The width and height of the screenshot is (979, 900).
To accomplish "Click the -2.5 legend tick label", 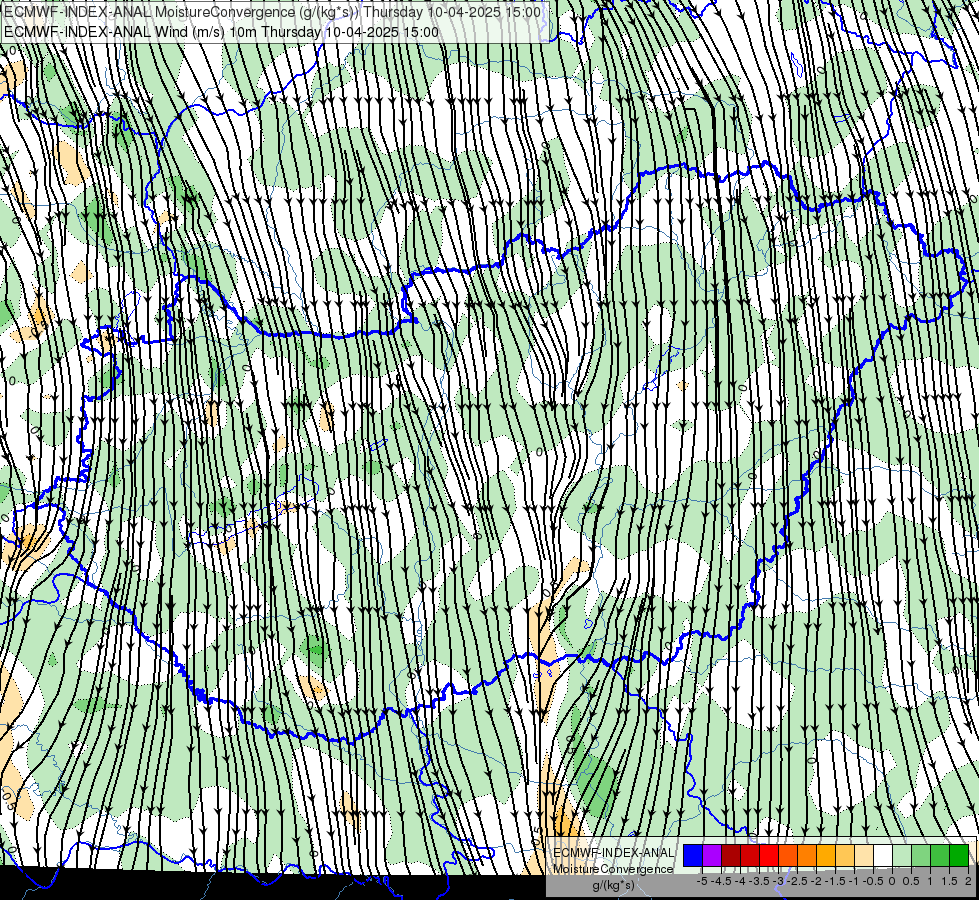I will tap(797, 881).
